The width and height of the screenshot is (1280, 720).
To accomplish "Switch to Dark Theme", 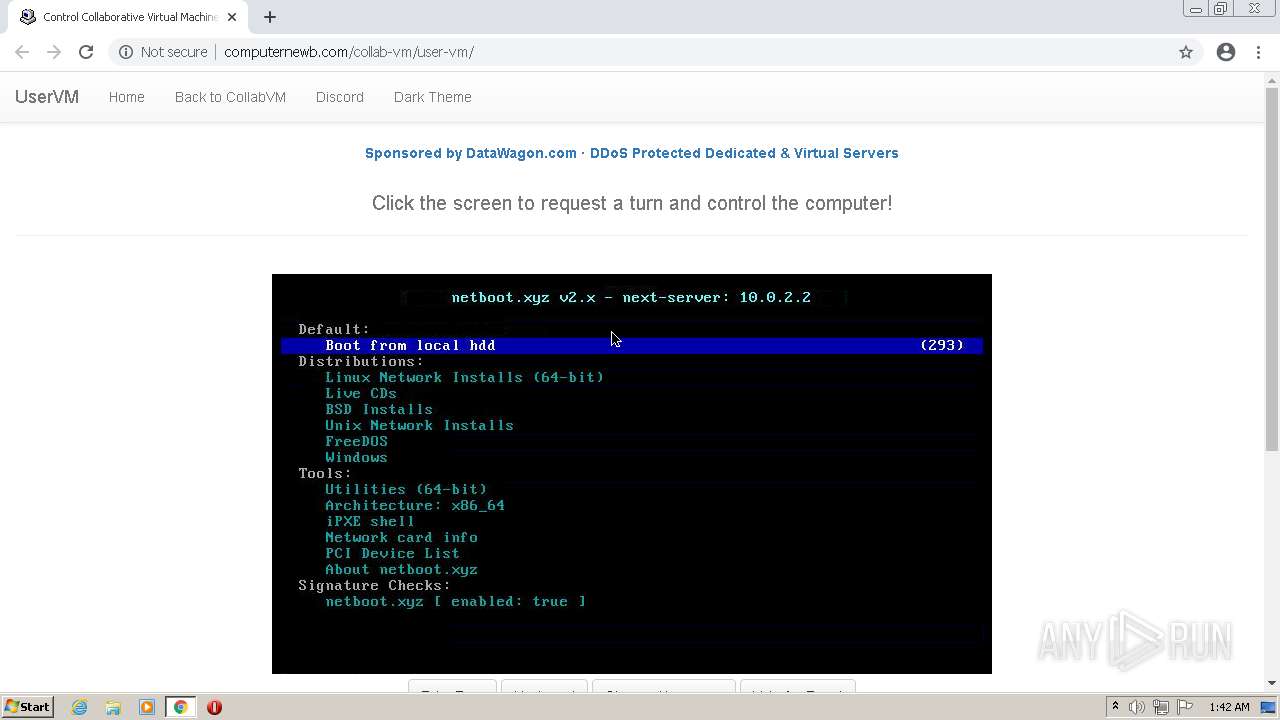I will pos(433,97).
